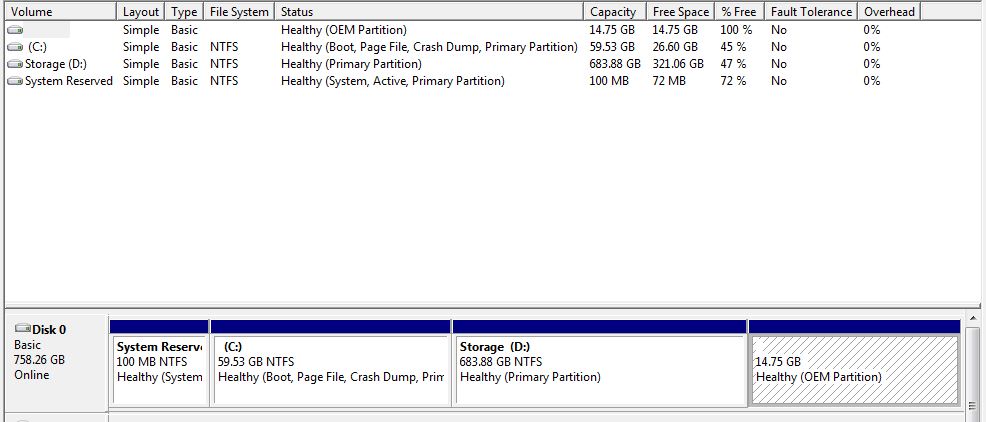This screenshot has width=986, height=422.
Task: Click the Online status under Disk 0
Action: click(31, 375)
